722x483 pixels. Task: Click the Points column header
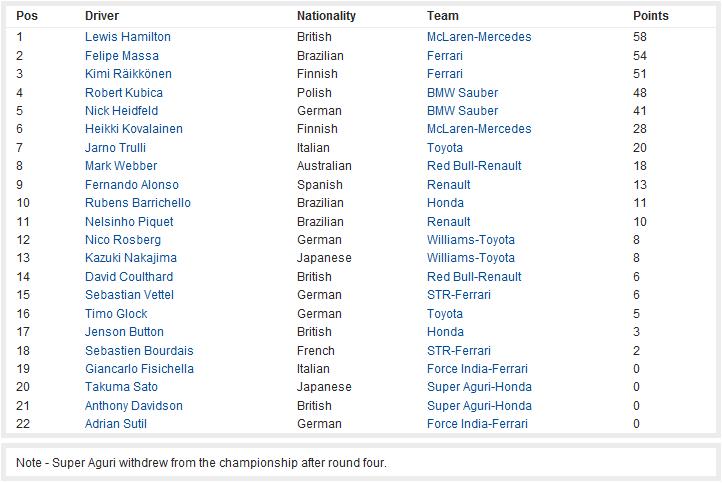pyautogui.click(x=650, y=16)
